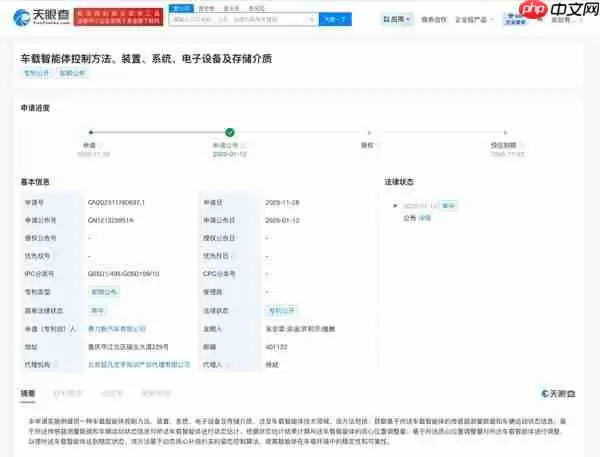Click the help icon beside 代理机构 label
The height and width of the screenshot is (457, 600).
click(55, 364)
